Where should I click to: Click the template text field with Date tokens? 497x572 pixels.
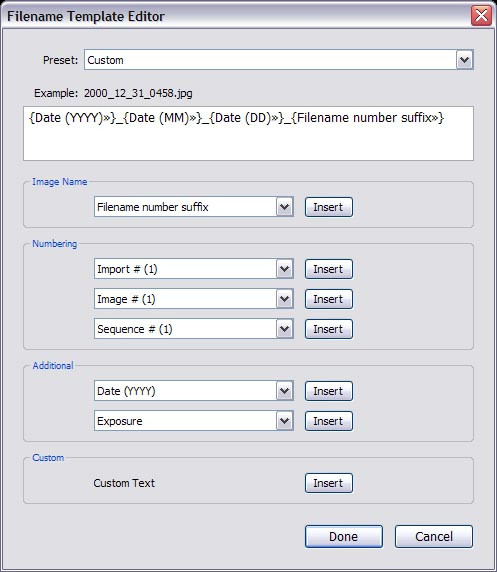click(248, 134)
